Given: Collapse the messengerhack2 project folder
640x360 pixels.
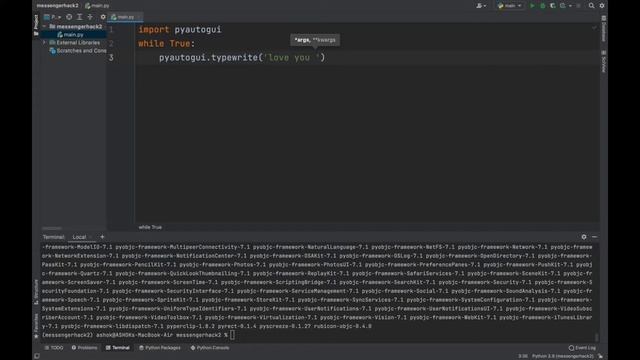Looking at the screenshot, I should click(44, 27).
